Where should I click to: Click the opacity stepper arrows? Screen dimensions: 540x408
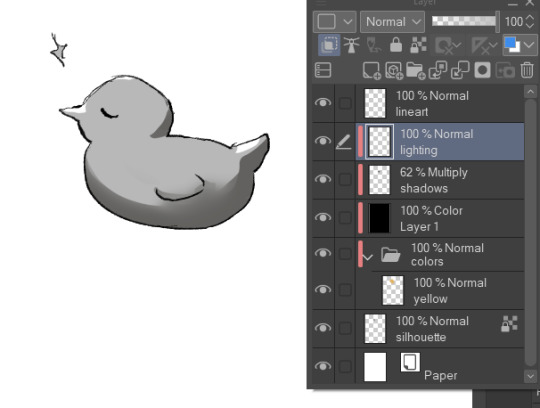(530, 22)
